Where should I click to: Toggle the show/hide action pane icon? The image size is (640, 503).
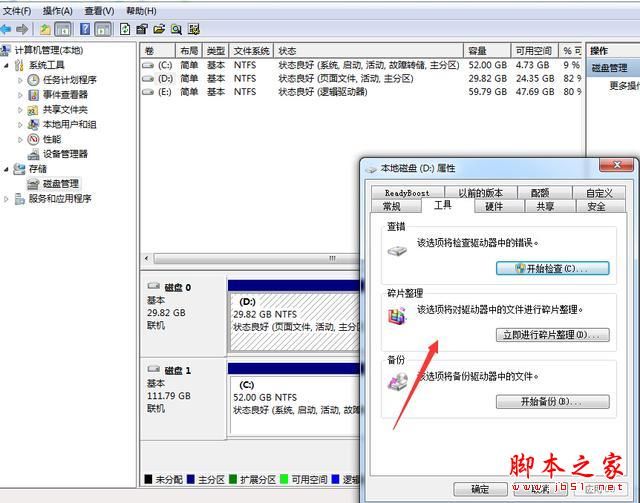(x=102, y=29)
